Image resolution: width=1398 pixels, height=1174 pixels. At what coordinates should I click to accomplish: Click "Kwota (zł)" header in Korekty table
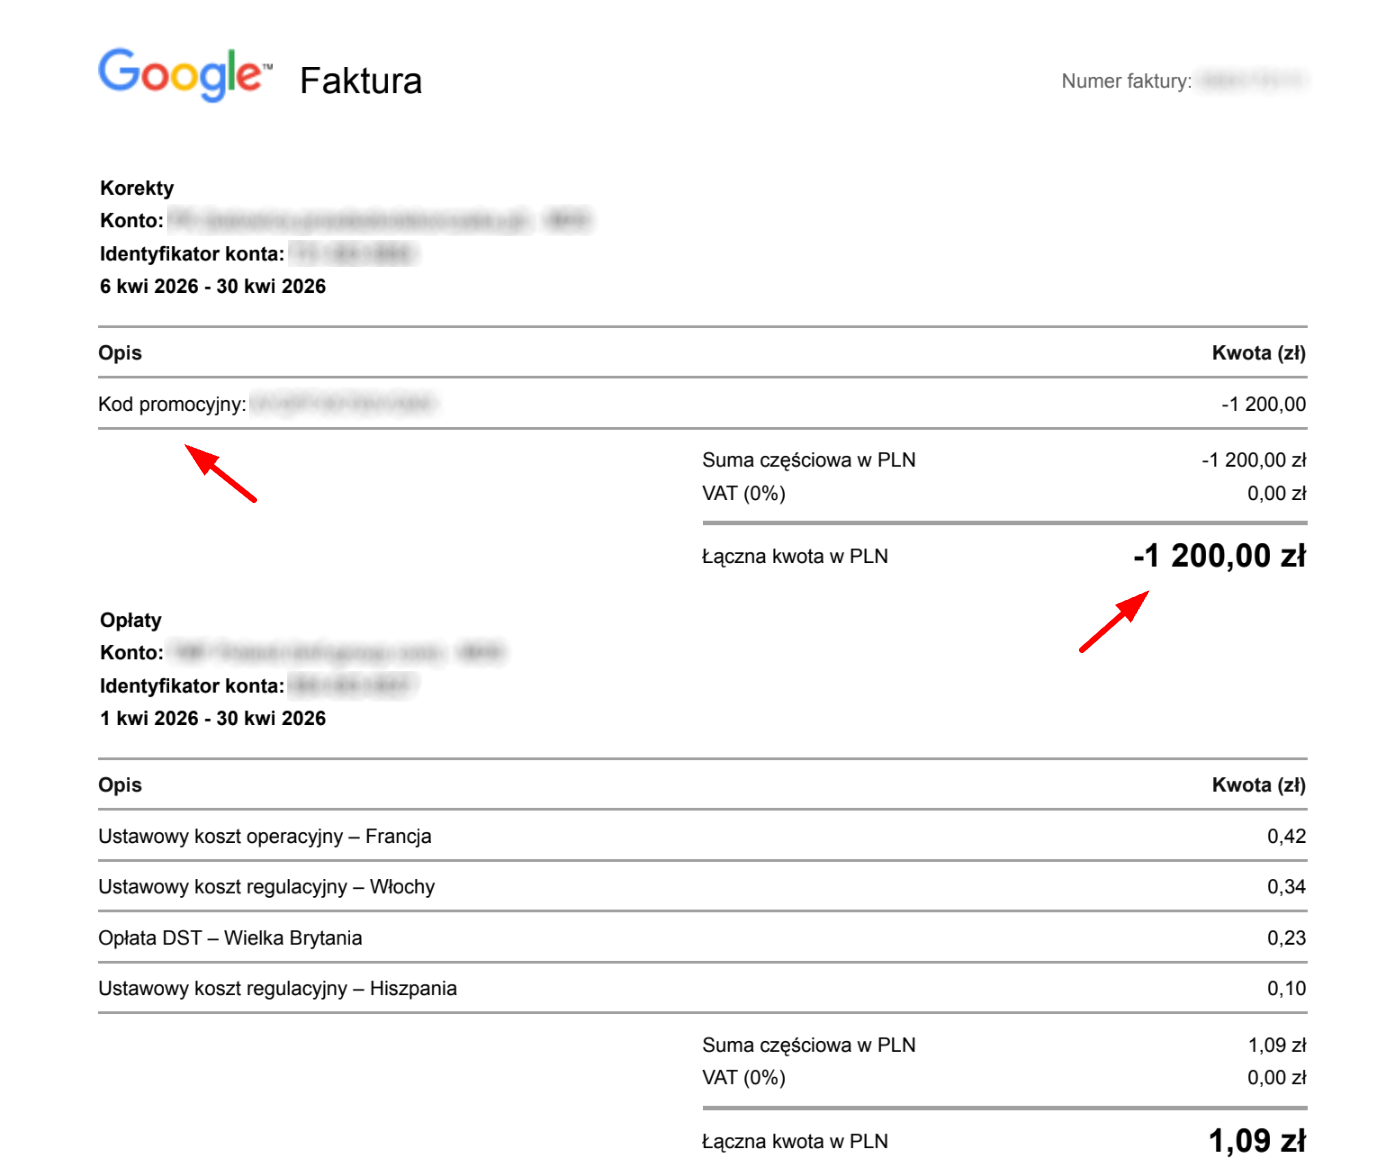coord(1259,353)
